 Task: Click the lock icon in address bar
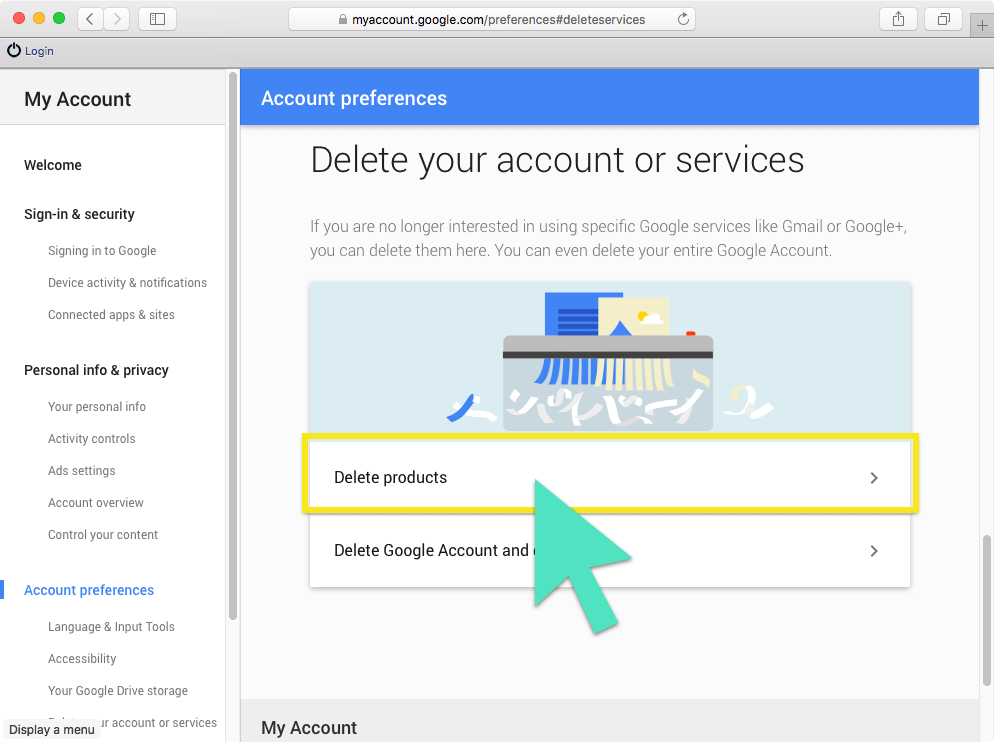(x=342, y=20)
